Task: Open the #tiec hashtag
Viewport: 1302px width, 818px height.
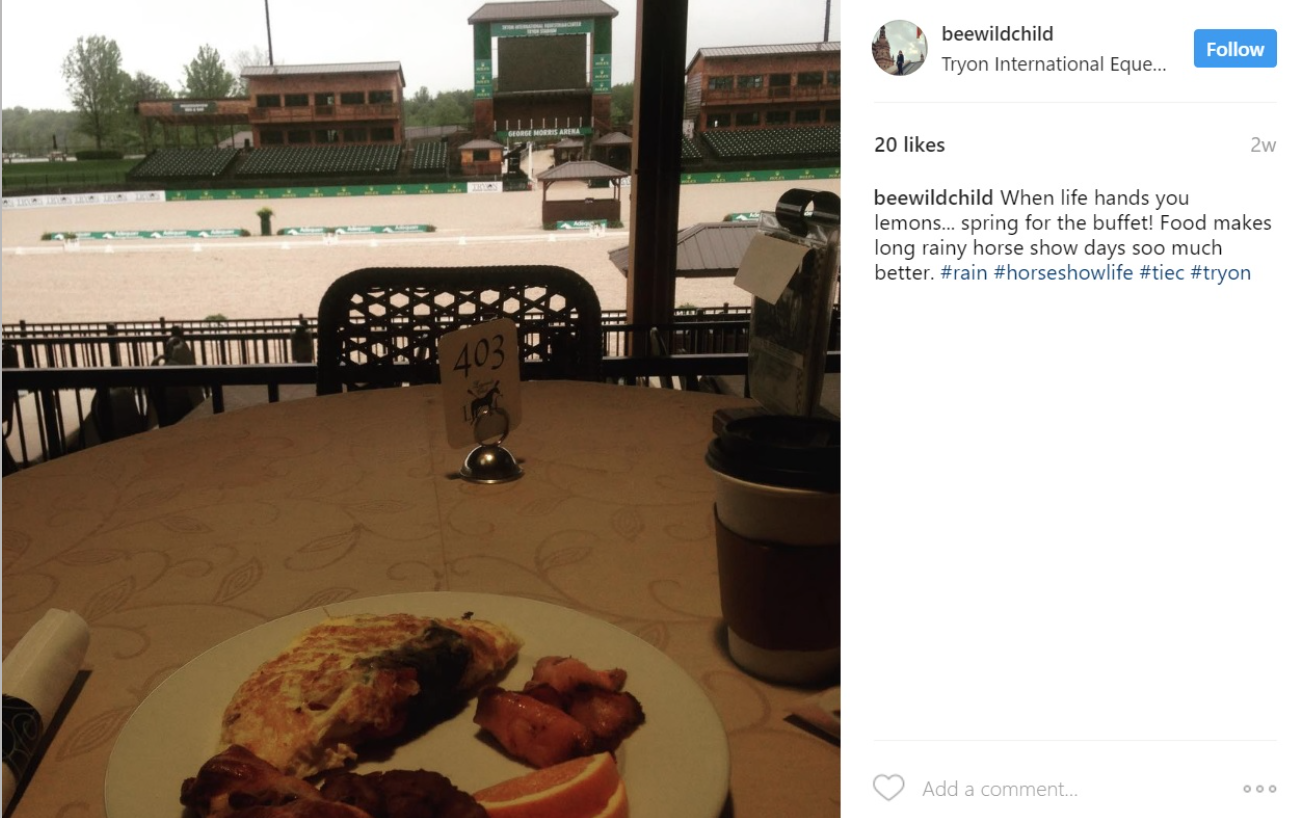Action: (x=1162, y=273)
